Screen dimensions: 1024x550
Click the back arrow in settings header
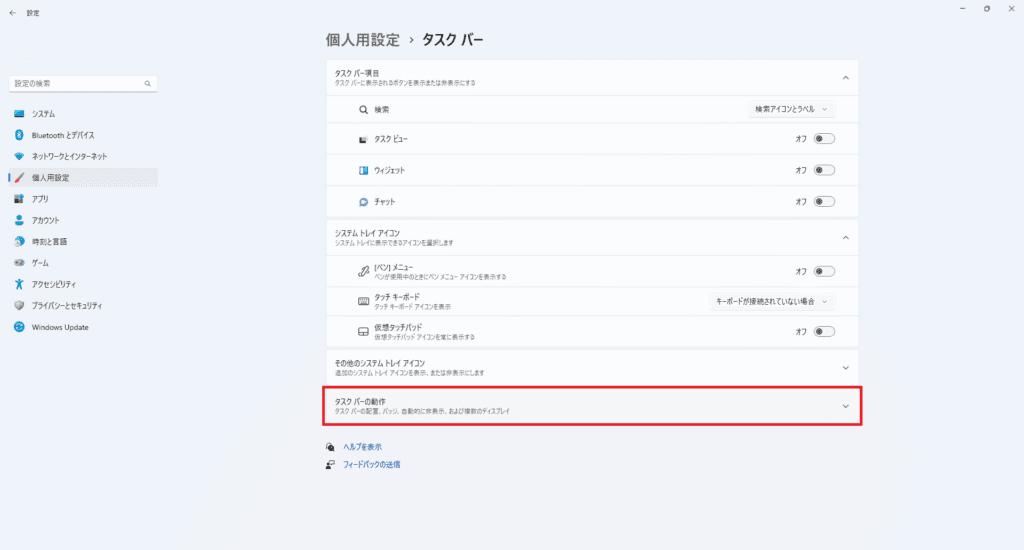point(12,13)
